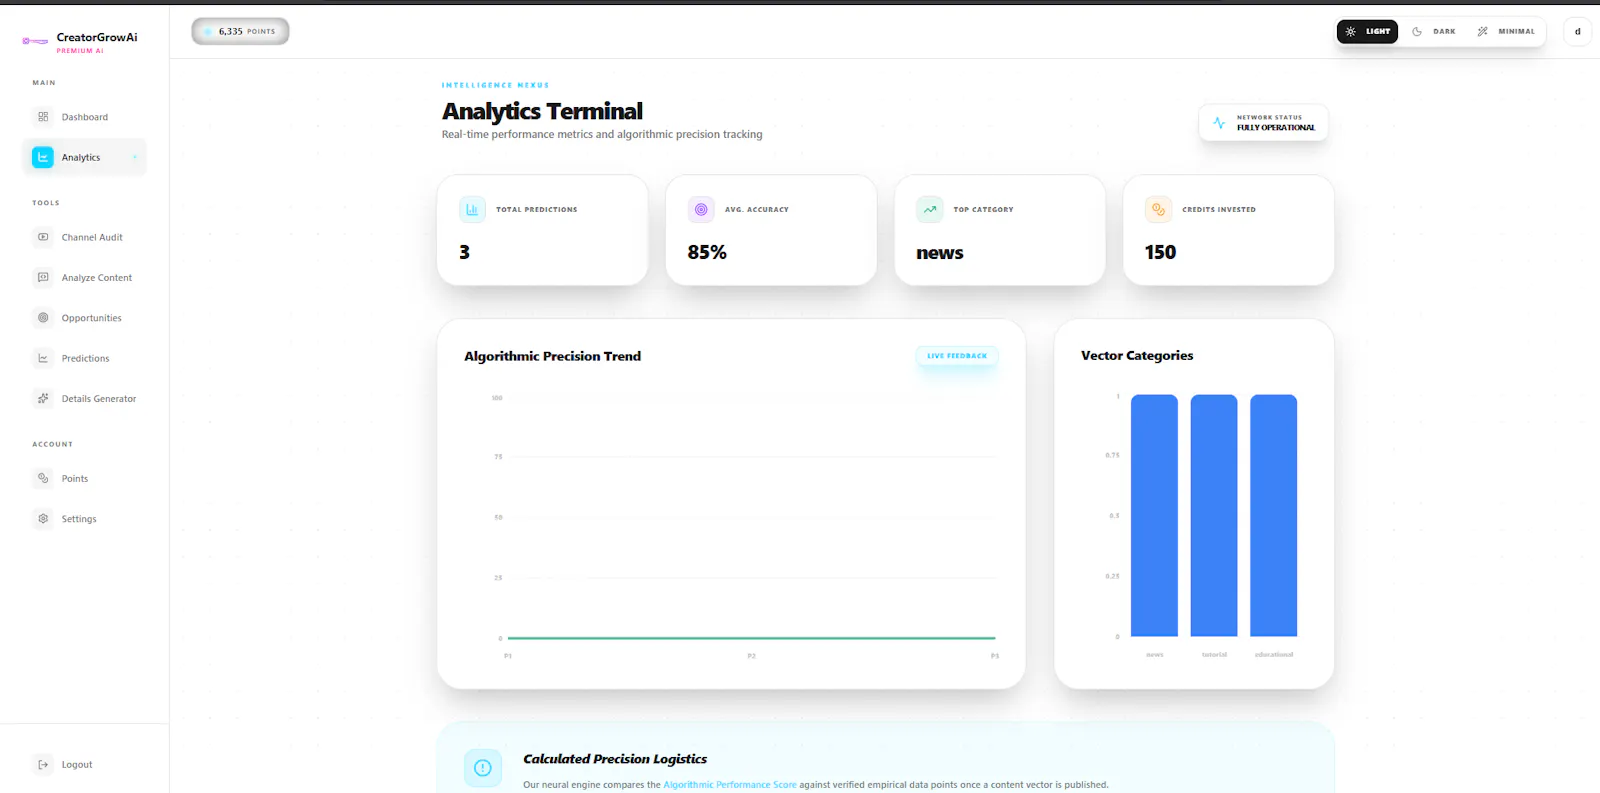Viewport: 1600px width, 793px height.
Task: Click the Total Predictions bar chart icon
Action: pos(472,209)
